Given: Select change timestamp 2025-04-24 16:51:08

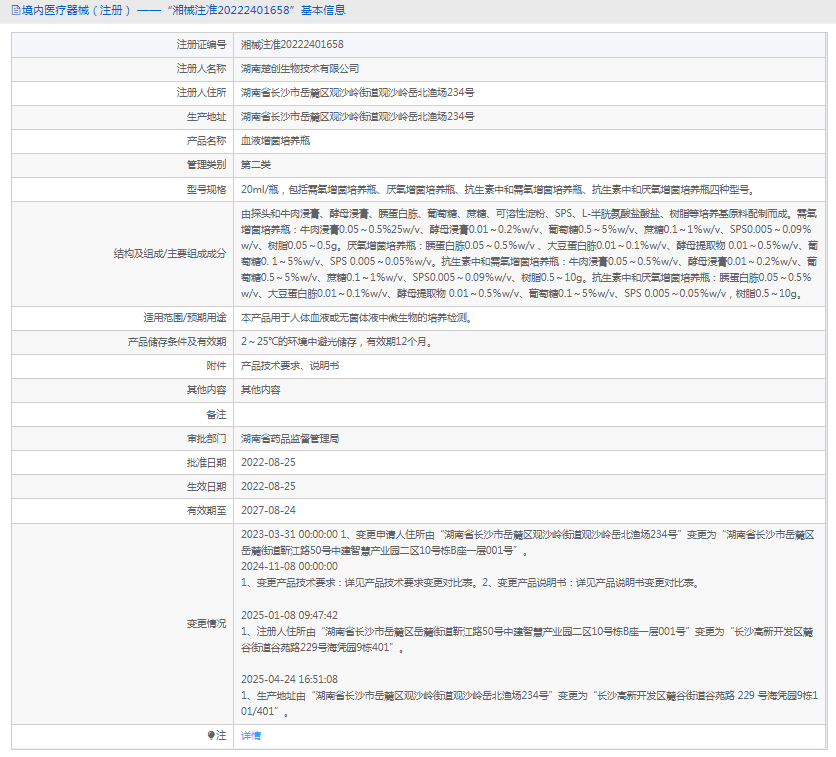Looking at the screenshot, I should click(x=289, y=680).
